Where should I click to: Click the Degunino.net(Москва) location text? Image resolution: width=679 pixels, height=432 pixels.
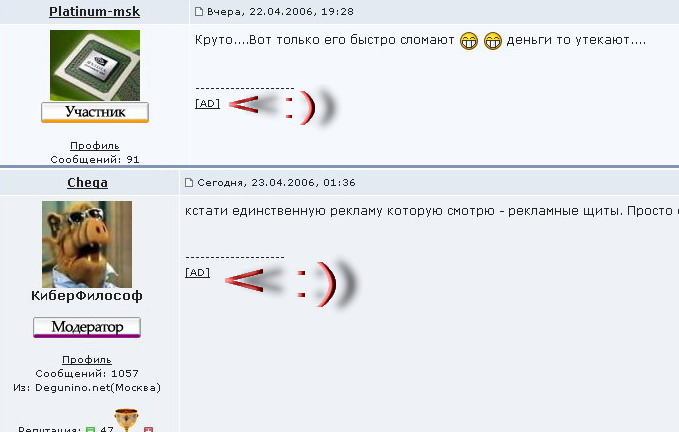(98, 387)
